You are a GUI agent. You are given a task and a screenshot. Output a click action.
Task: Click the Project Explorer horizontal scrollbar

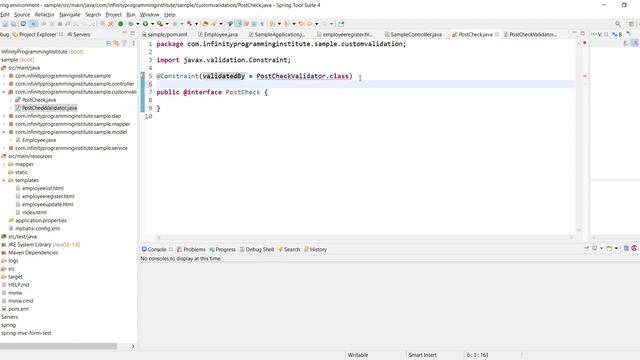[x=58, y=346]
